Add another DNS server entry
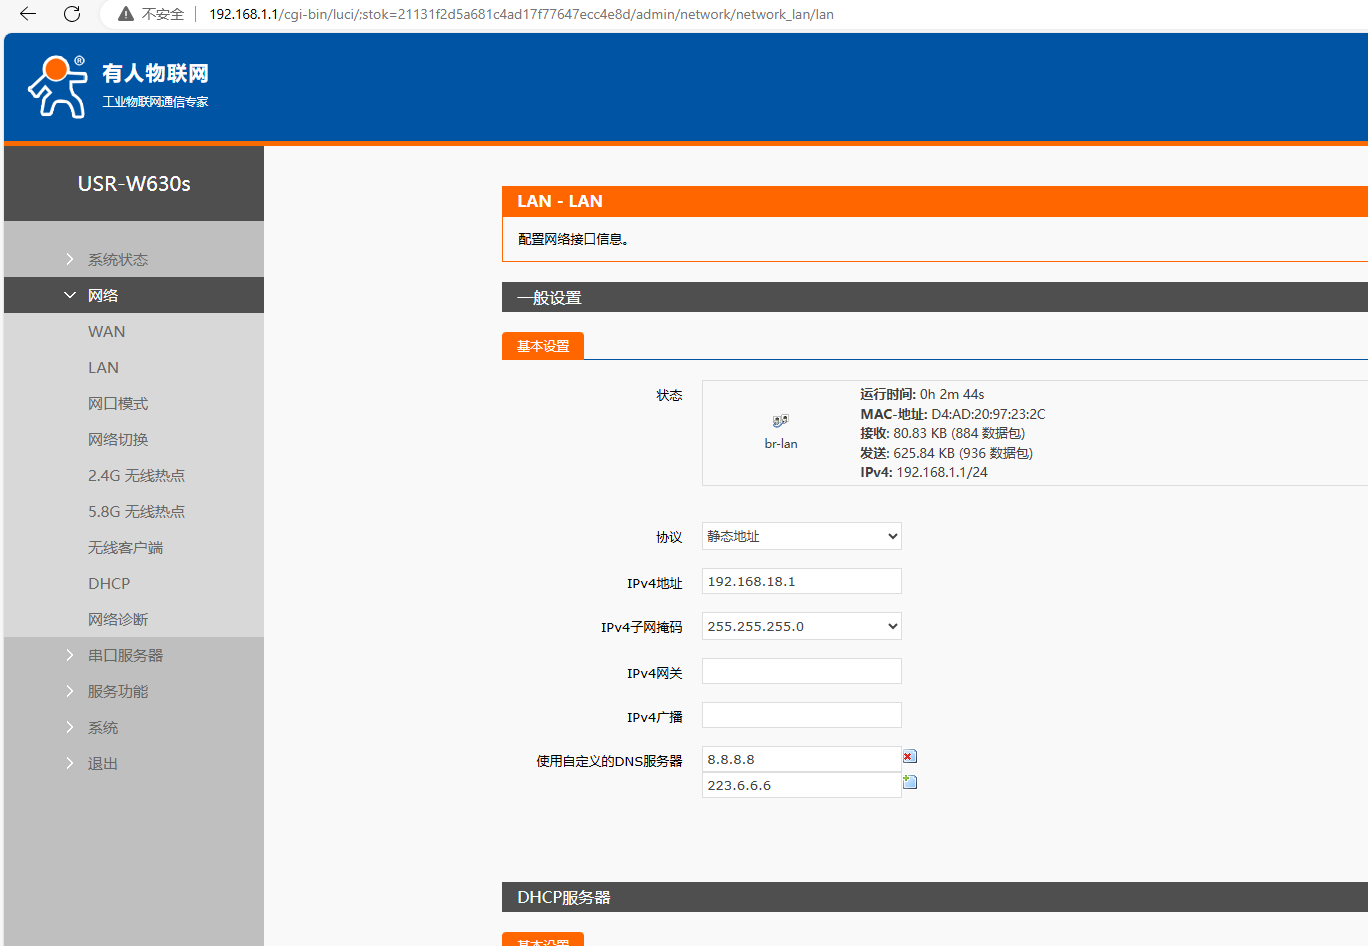This screenshot has width=1368, height=946. click(x=909, y=782)
